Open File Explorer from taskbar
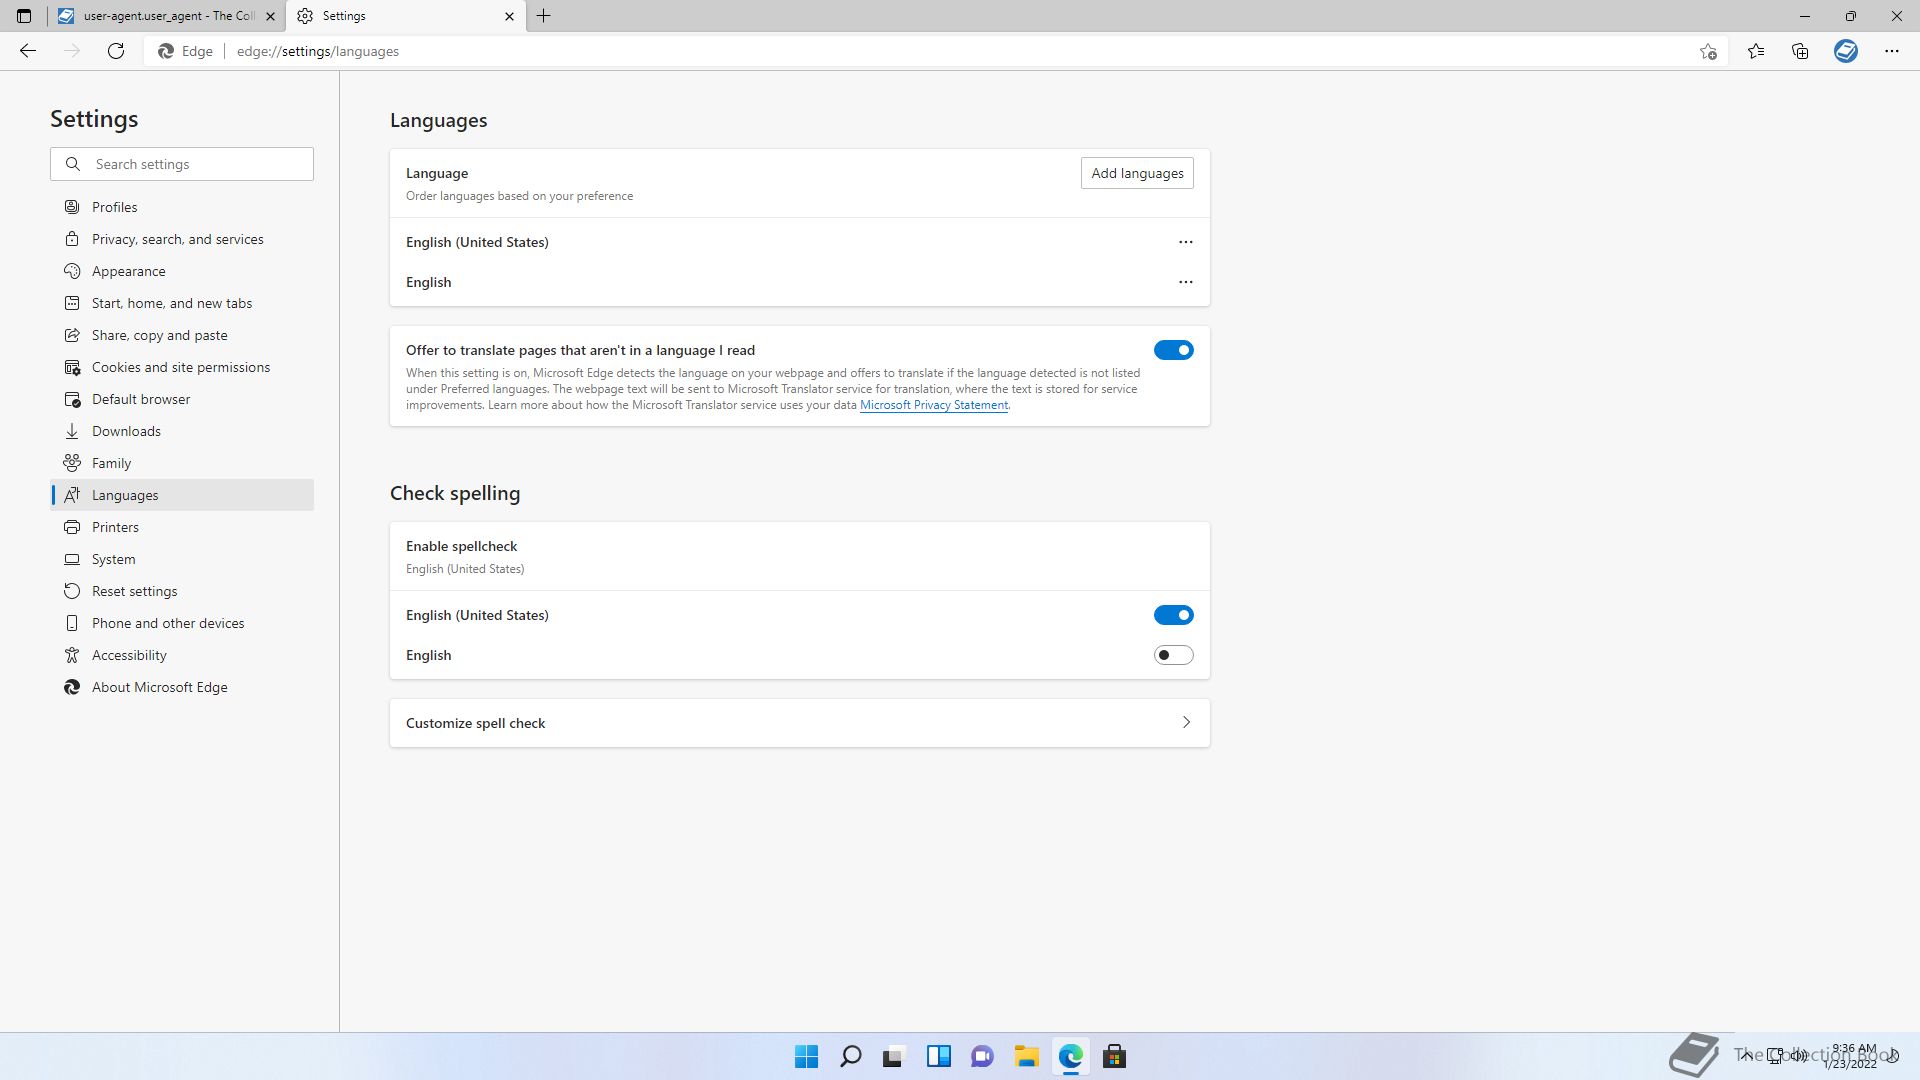 (x=1026, y=1056)
